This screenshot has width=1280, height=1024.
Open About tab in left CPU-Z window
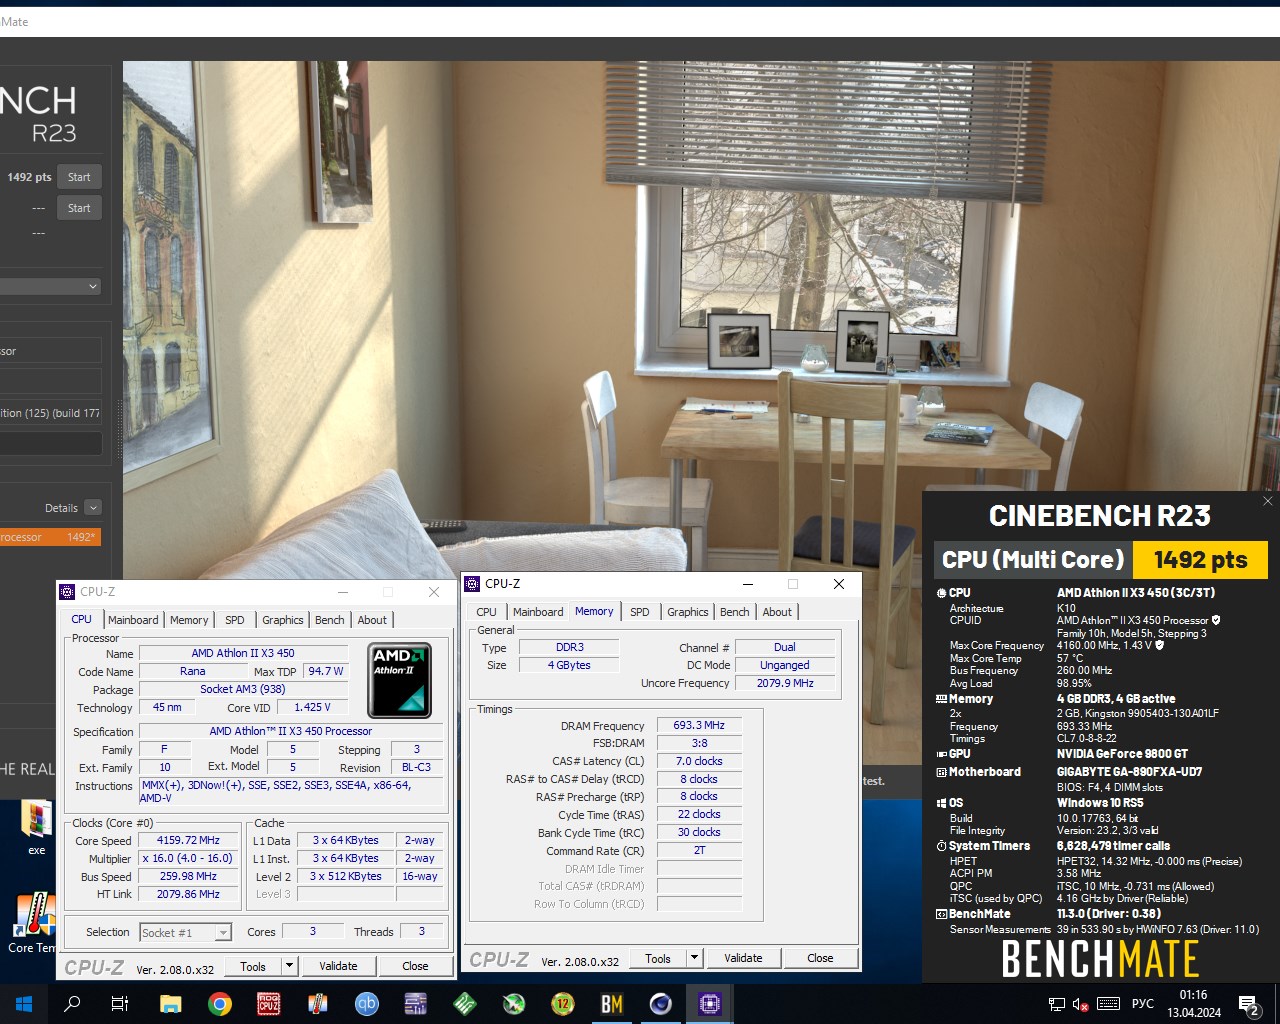tap(372, 620)
